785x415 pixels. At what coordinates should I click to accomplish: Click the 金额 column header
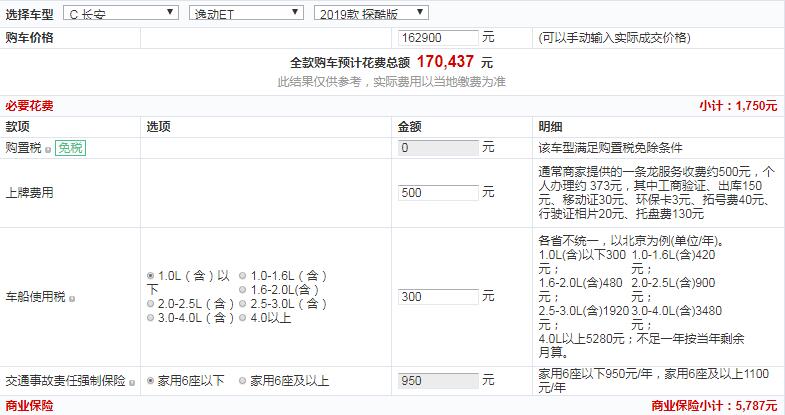tap(410, 127)
